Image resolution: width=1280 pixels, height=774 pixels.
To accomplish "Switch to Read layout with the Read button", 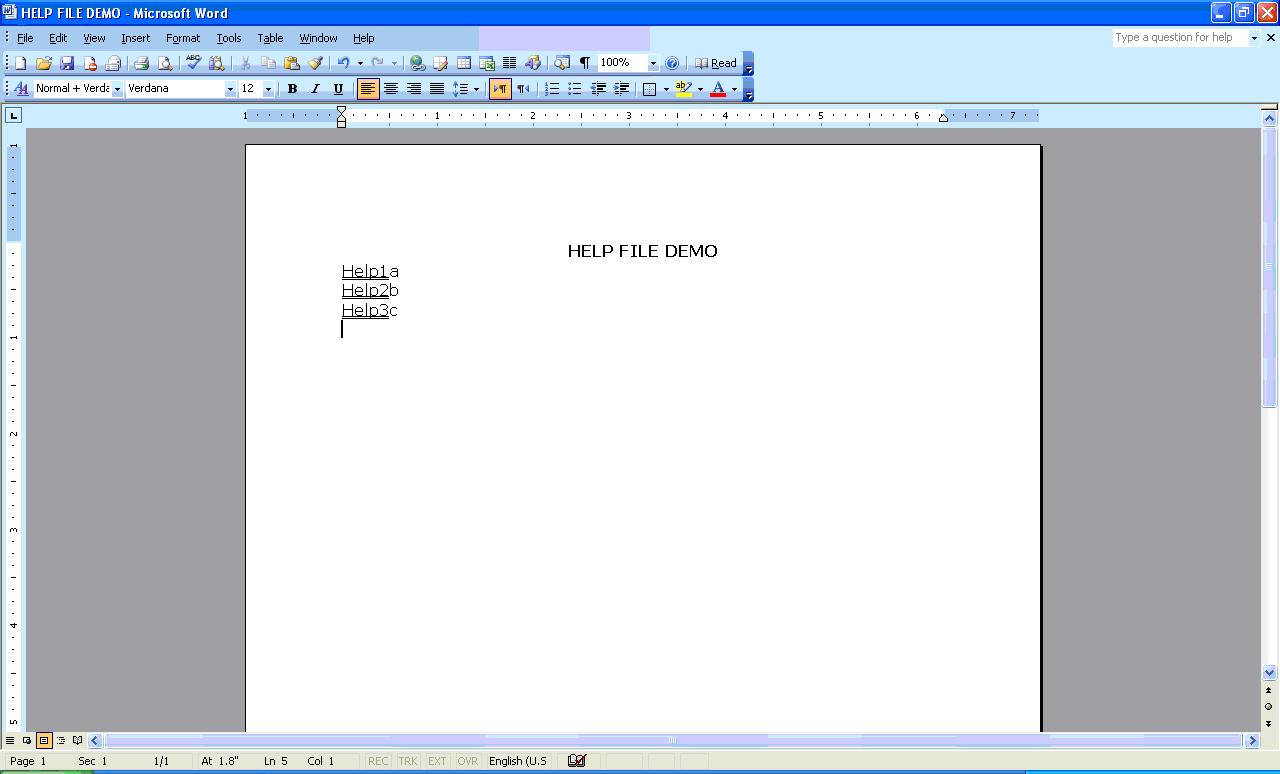I will tap(716, 63).
